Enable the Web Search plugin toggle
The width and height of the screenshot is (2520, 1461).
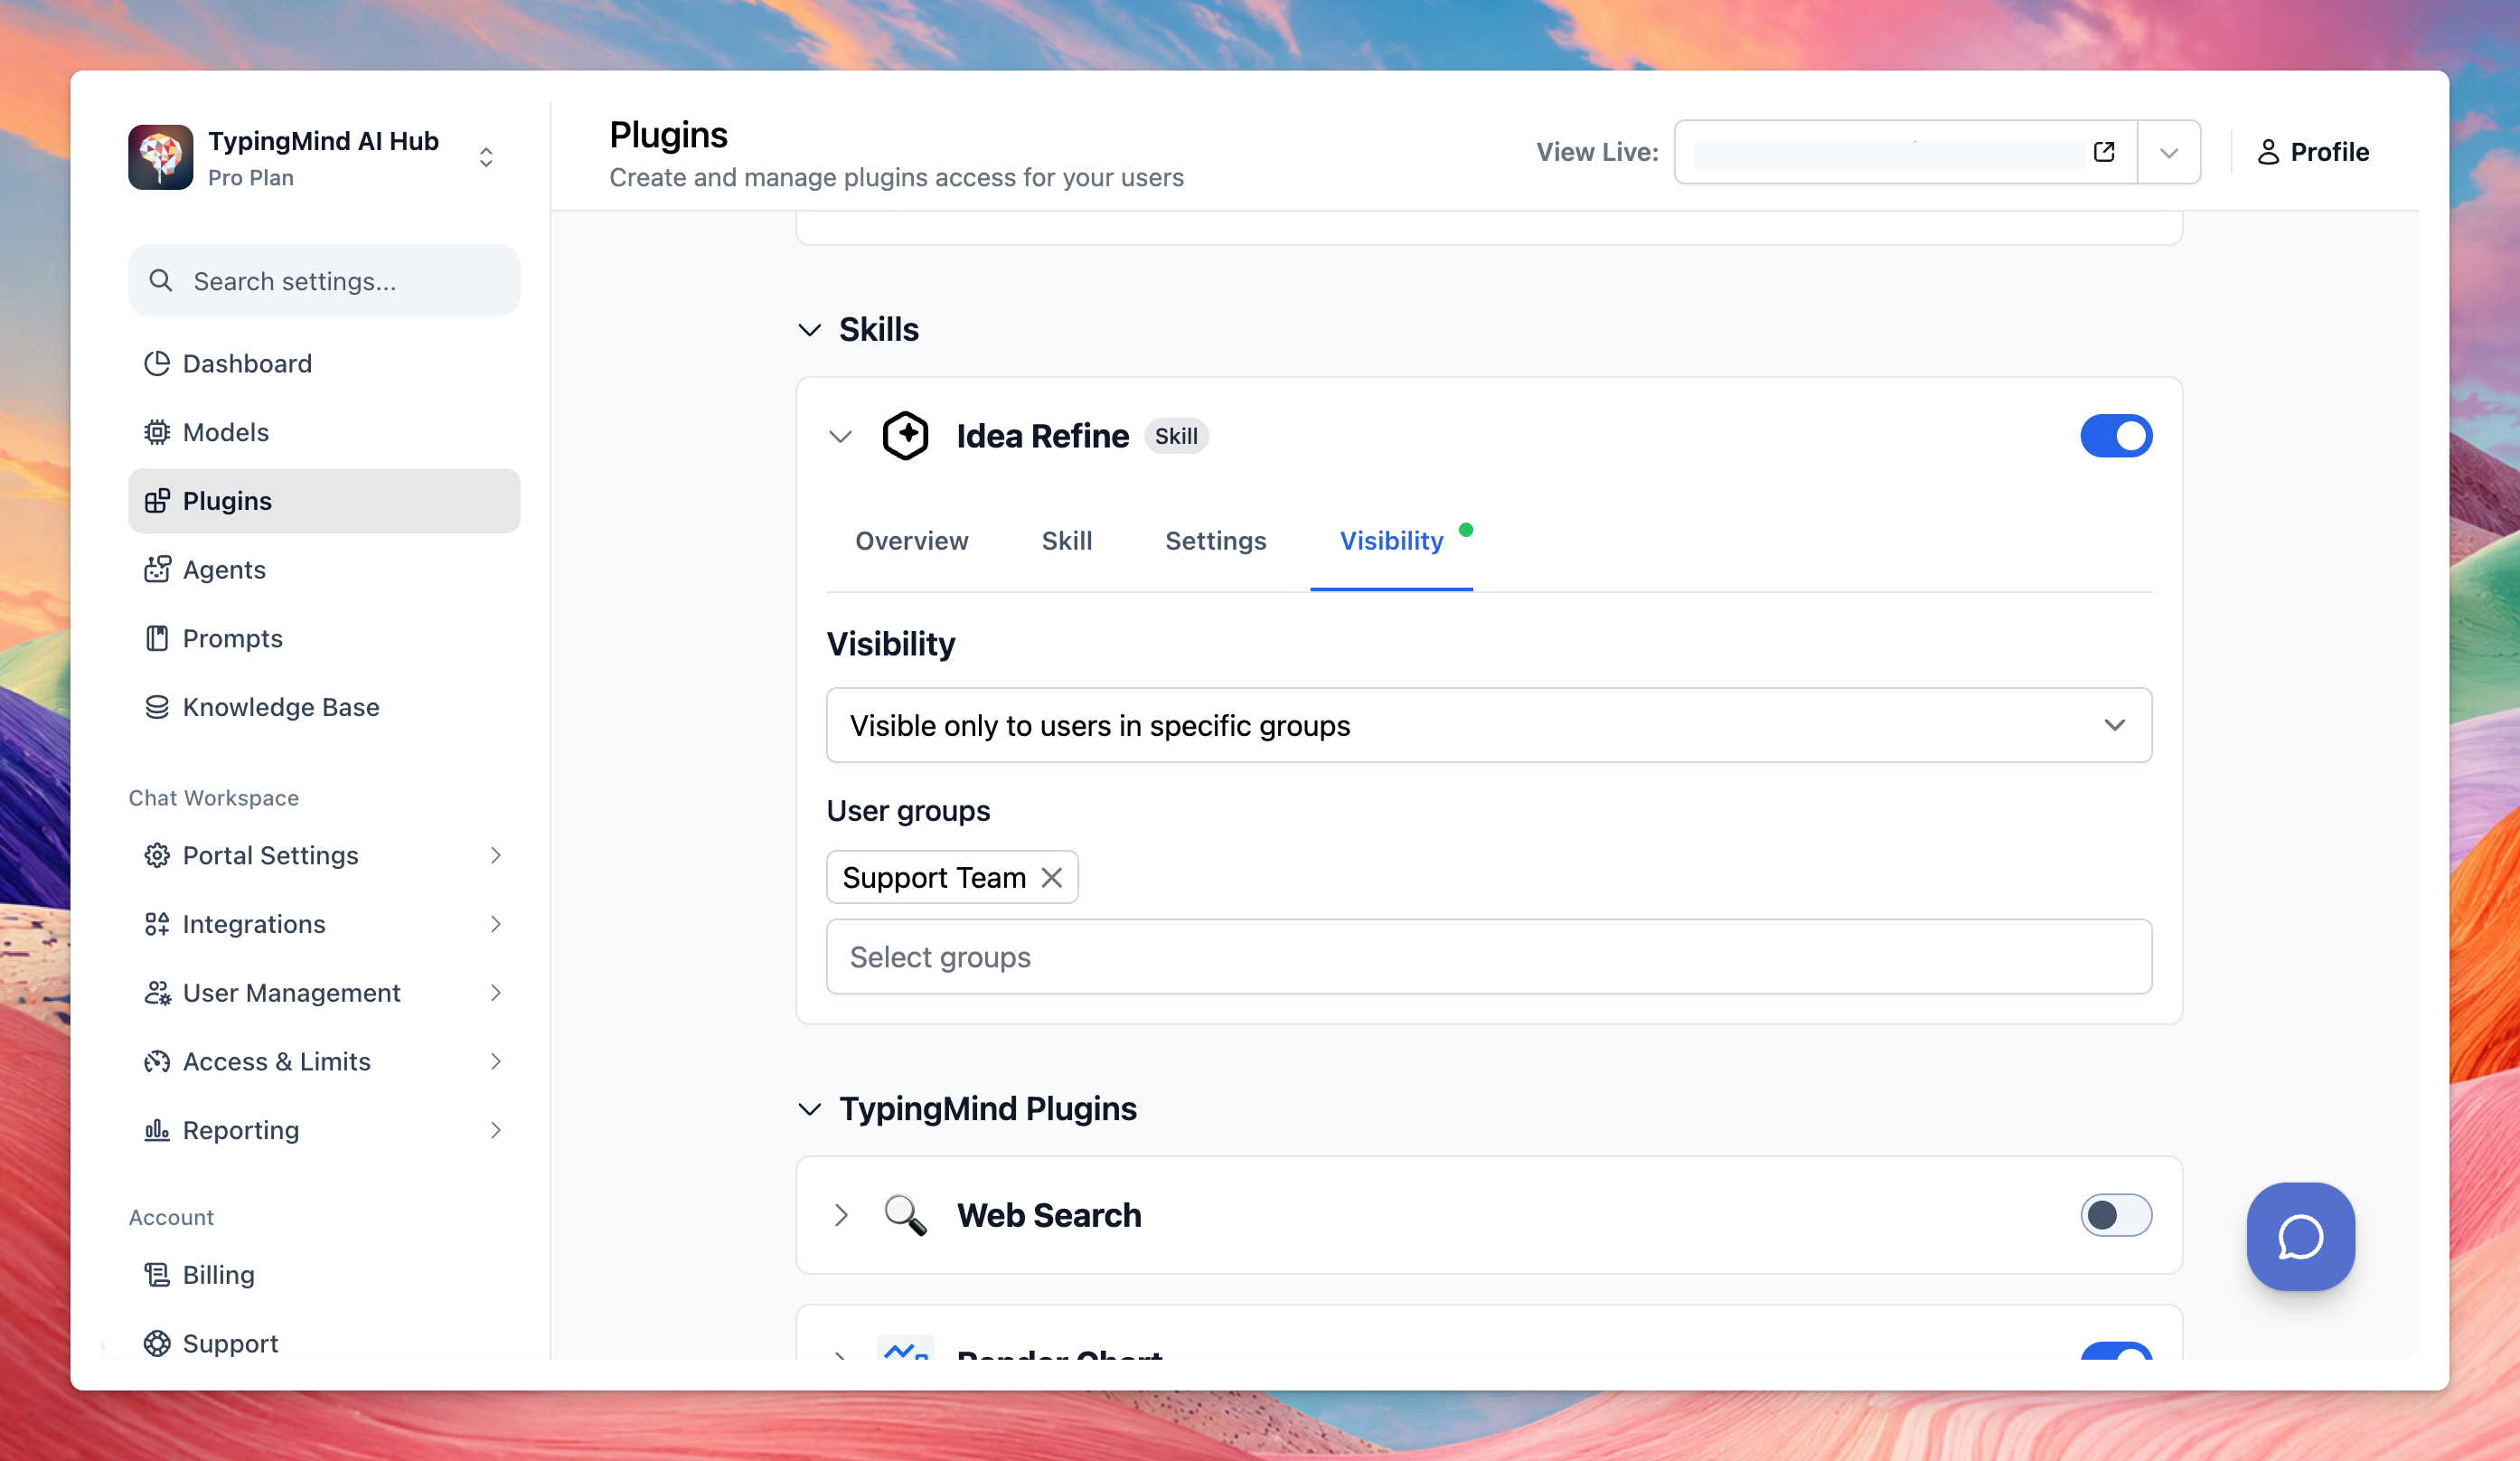pos(2116,1215)
